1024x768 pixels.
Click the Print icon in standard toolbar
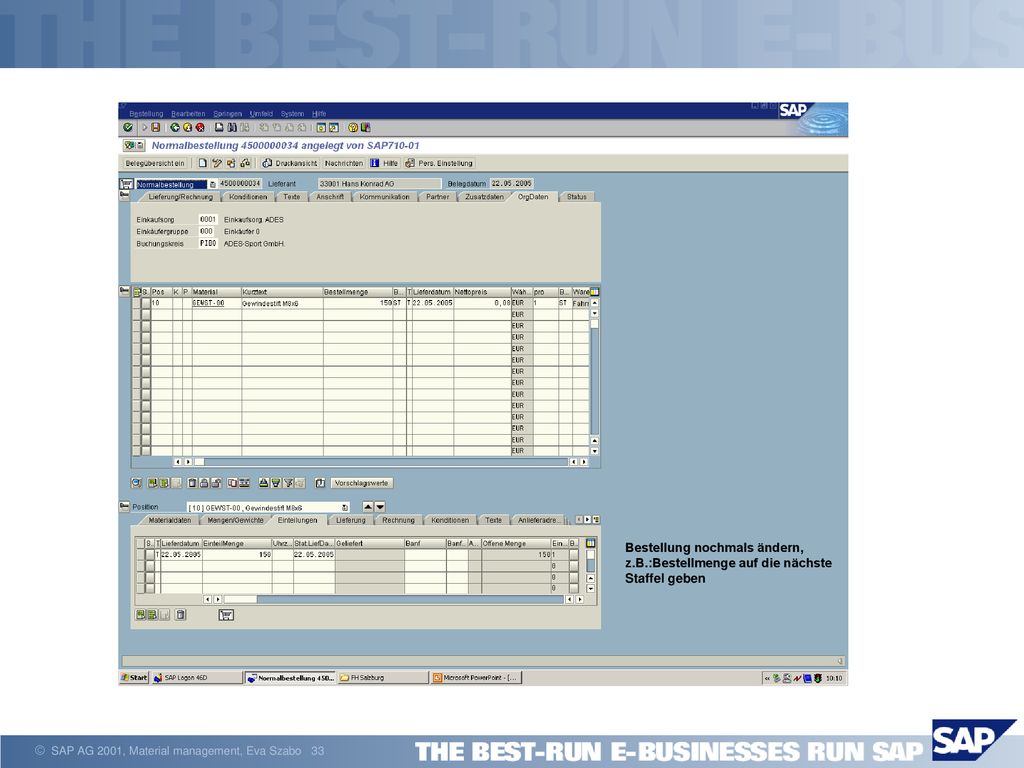coord(219,127)
